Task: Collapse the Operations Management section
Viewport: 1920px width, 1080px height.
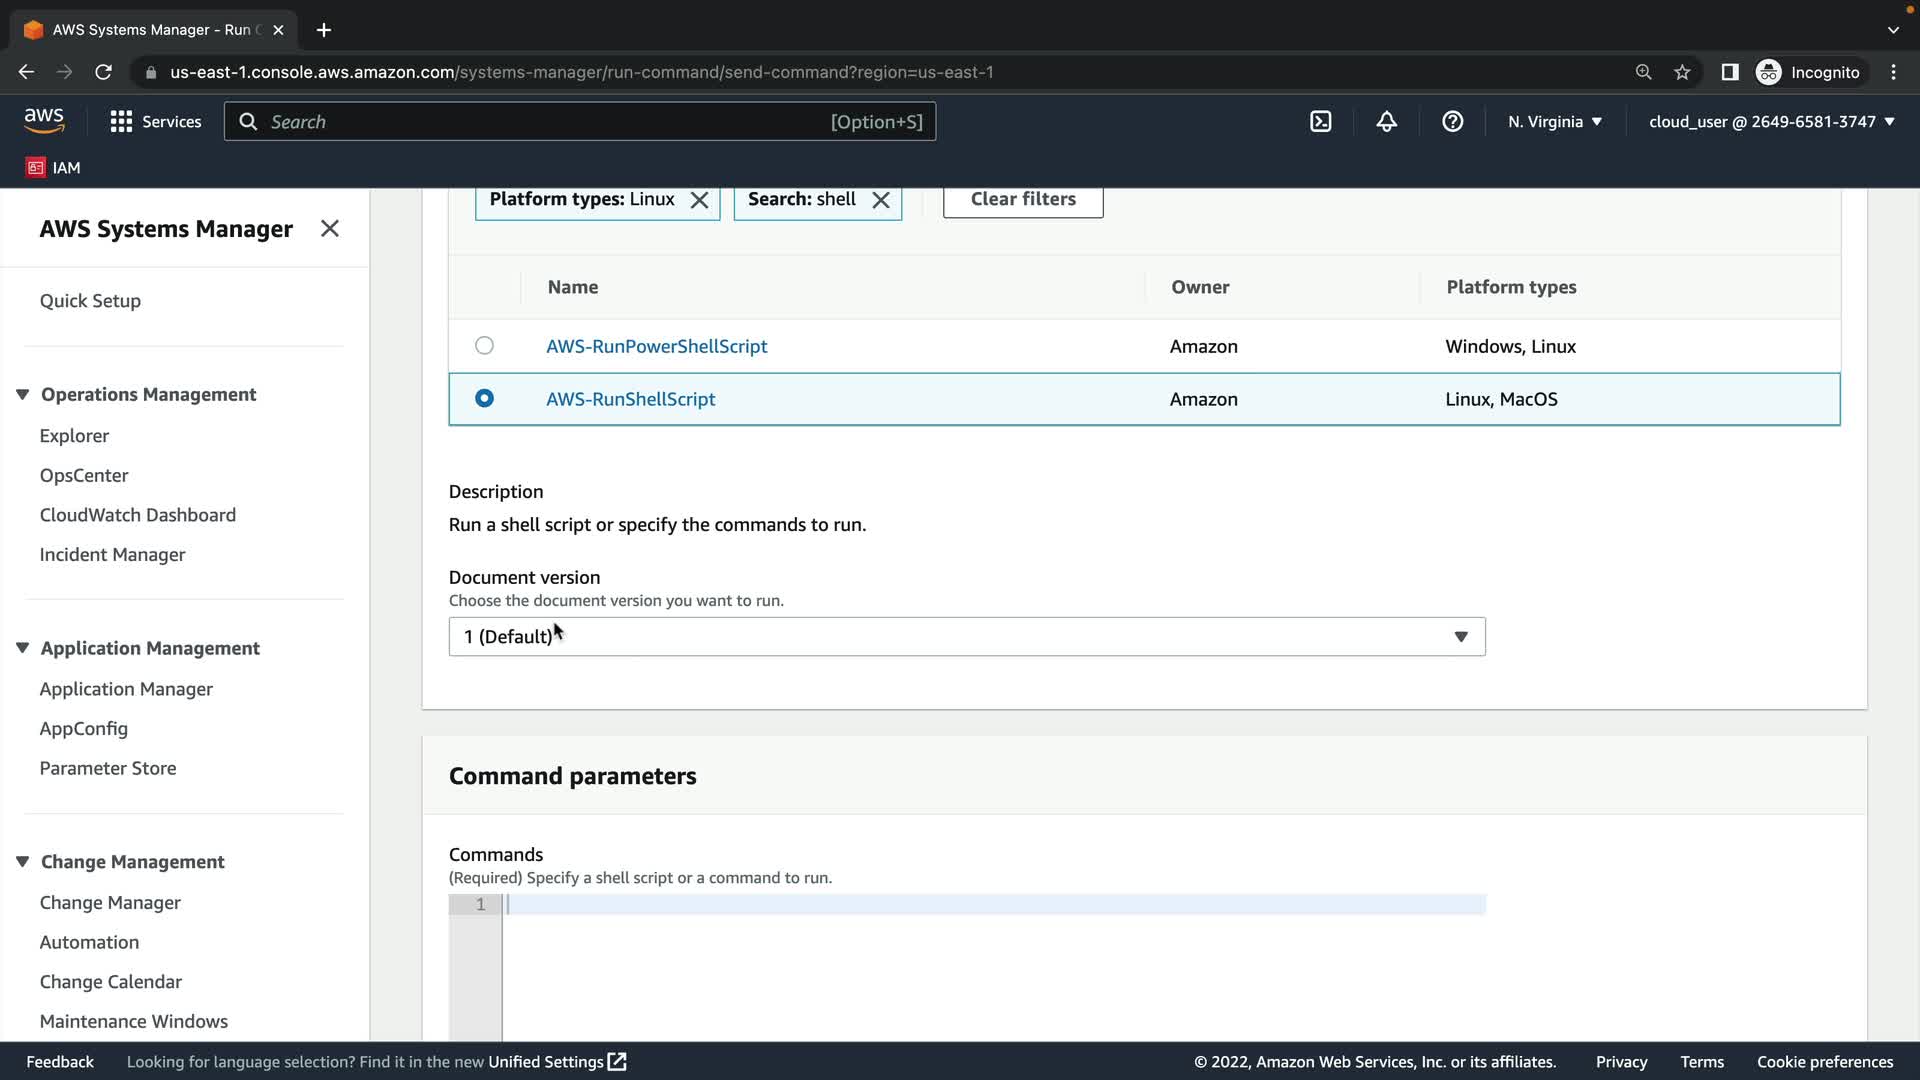Action: coord(23,394)
